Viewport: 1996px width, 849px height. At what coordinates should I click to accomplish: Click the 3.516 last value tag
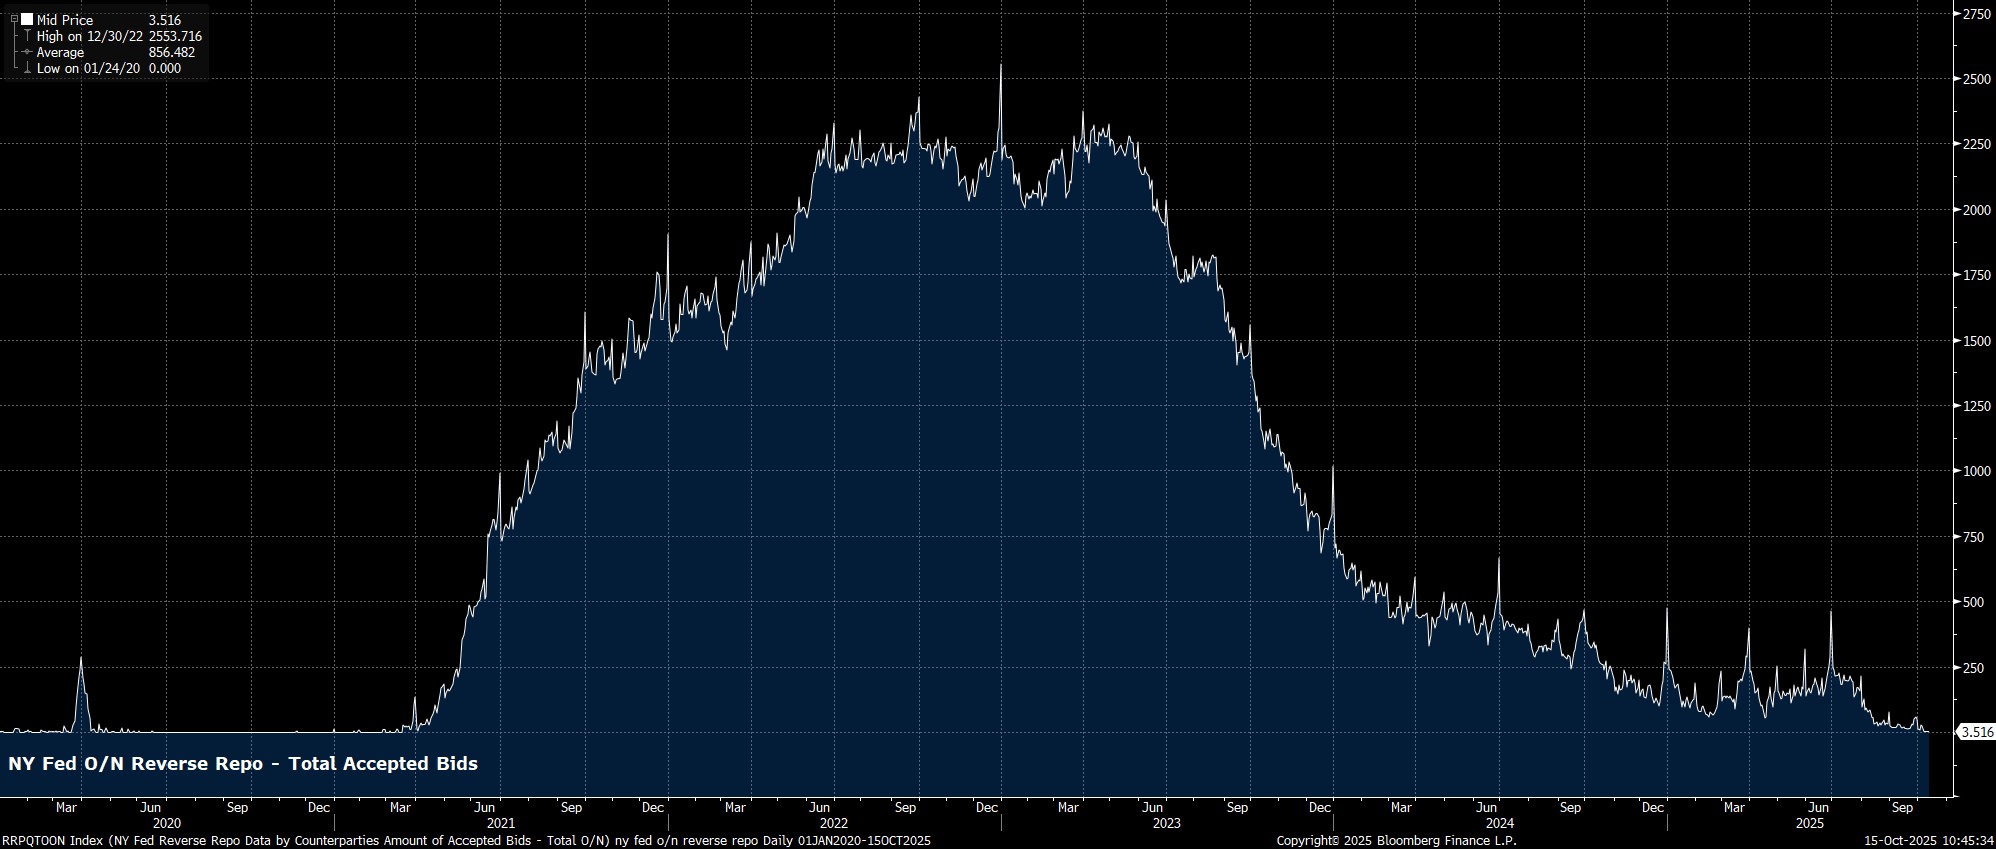point(1976,732)
